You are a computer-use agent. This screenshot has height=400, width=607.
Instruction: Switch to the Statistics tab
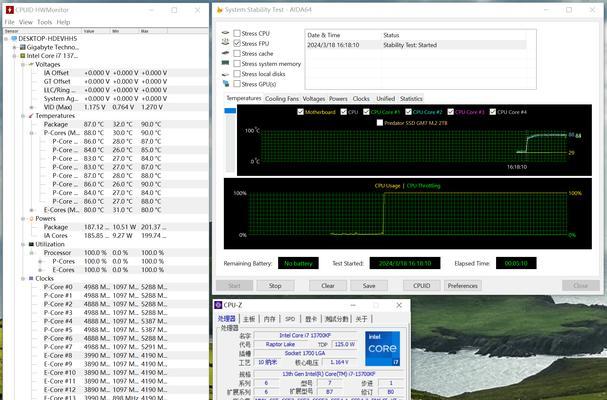pyautogui.click(x=411, y=99)
